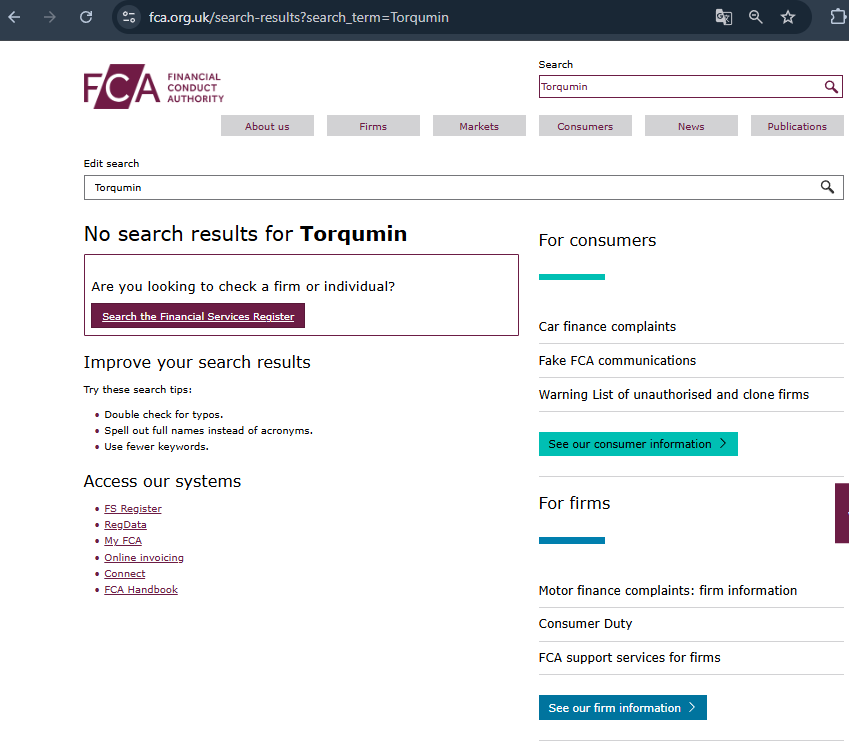Open Fake FCA communications
The width and height of the screenshot is (849, 744).
point(617,361)
